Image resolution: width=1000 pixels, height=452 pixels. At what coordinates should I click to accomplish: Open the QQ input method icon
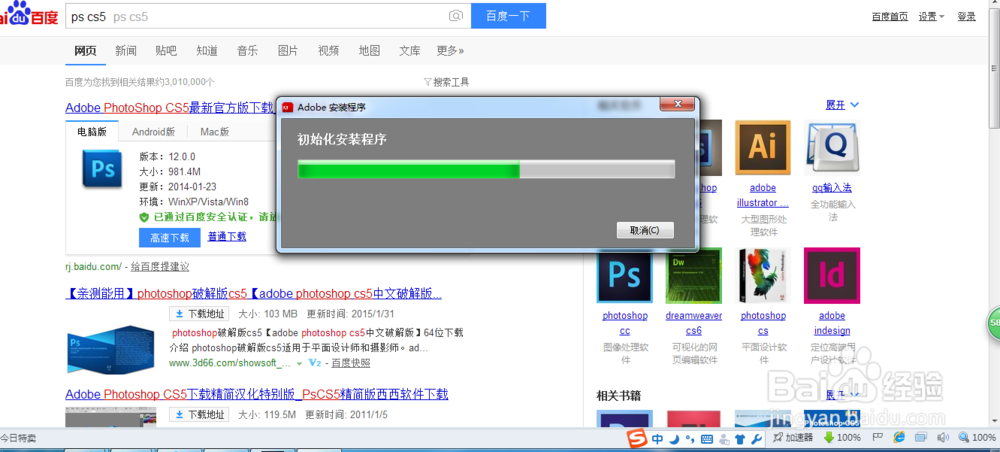pyautogui.click(x=832, y=147)
